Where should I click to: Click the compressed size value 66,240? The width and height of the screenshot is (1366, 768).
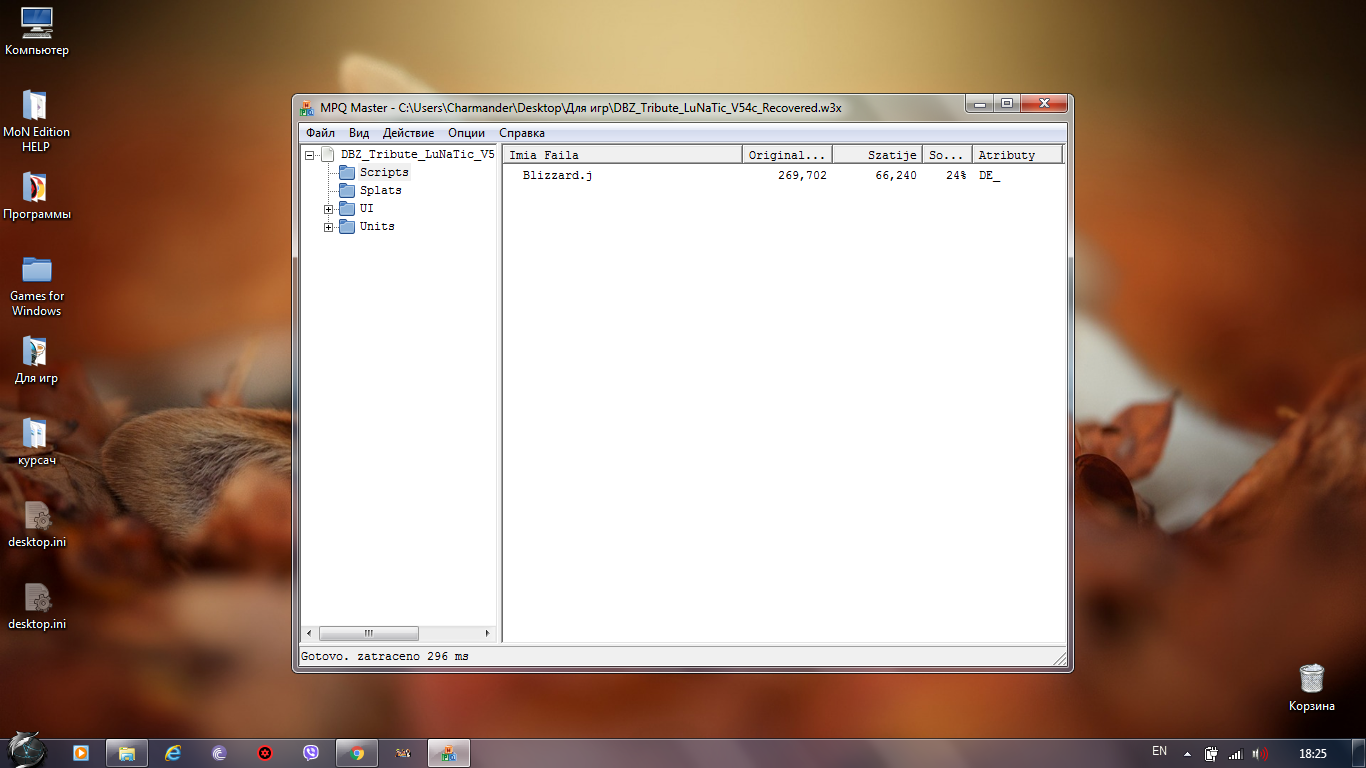(896, 176)
